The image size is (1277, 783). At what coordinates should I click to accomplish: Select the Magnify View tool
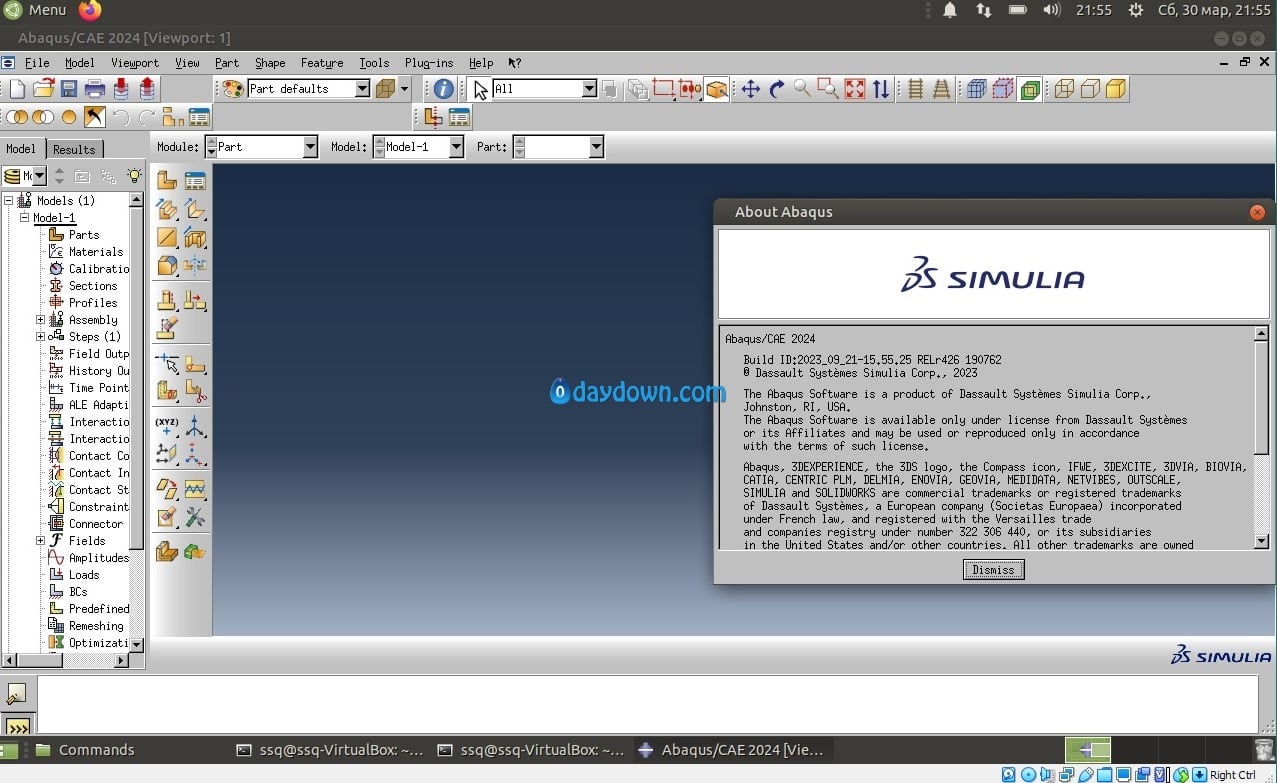tap(802, 89)
